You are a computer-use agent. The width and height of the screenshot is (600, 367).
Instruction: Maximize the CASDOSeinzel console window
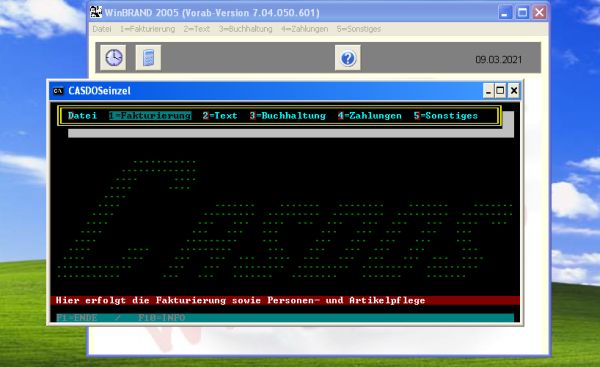[x=500, y=91]
